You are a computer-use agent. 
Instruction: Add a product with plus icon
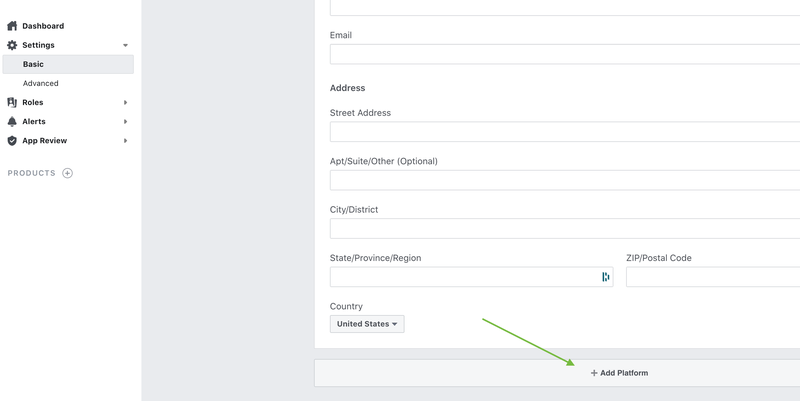[x=67, y=173]
